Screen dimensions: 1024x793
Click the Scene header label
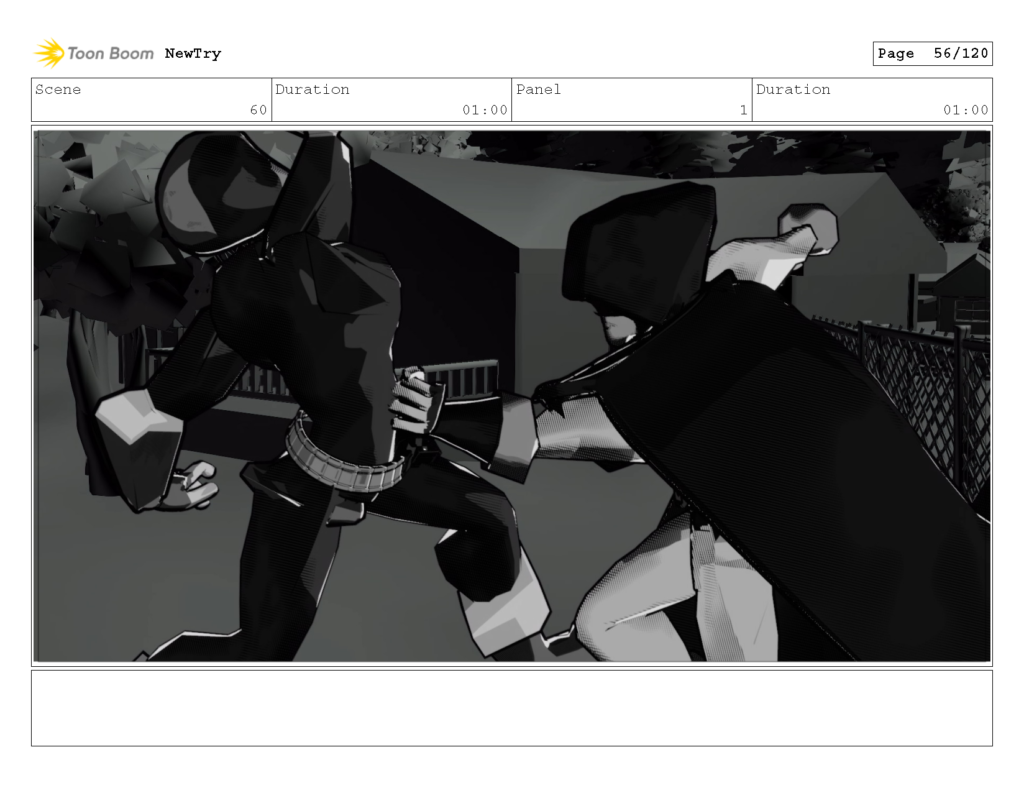pyautogui.click(x=57, y=89)
